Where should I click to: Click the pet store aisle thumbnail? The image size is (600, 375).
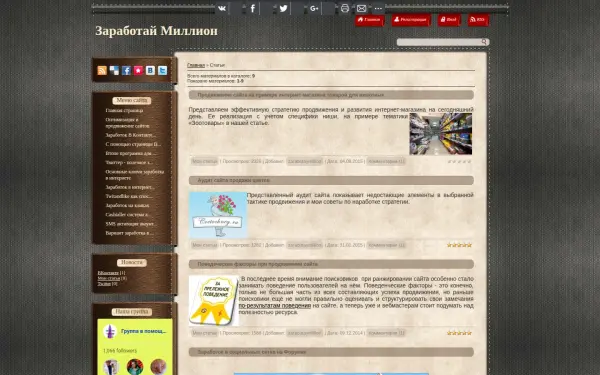pyautogui.click(x=440, y=134)
